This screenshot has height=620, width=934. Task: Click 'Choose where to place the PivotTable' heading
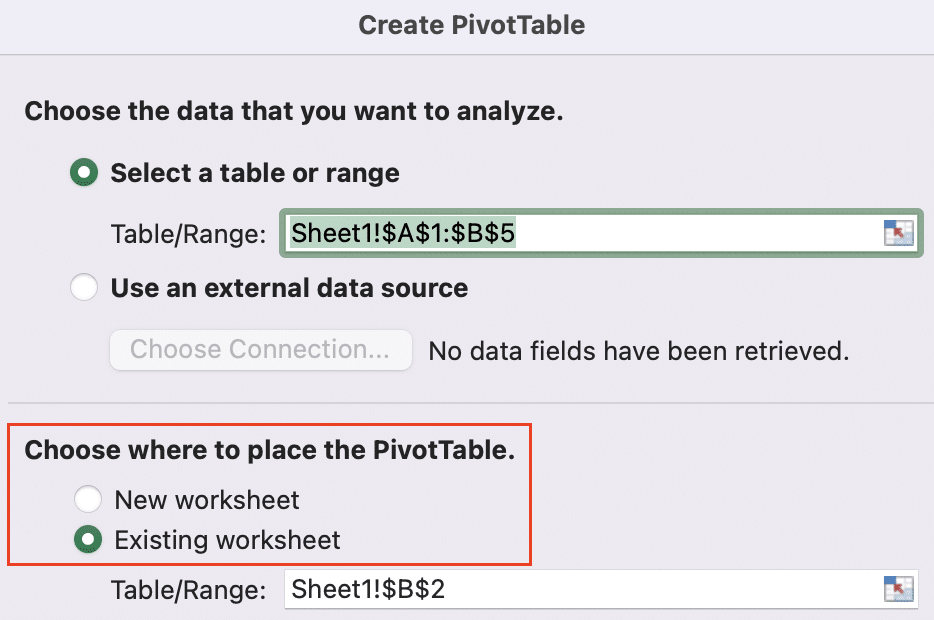[269, 450]
